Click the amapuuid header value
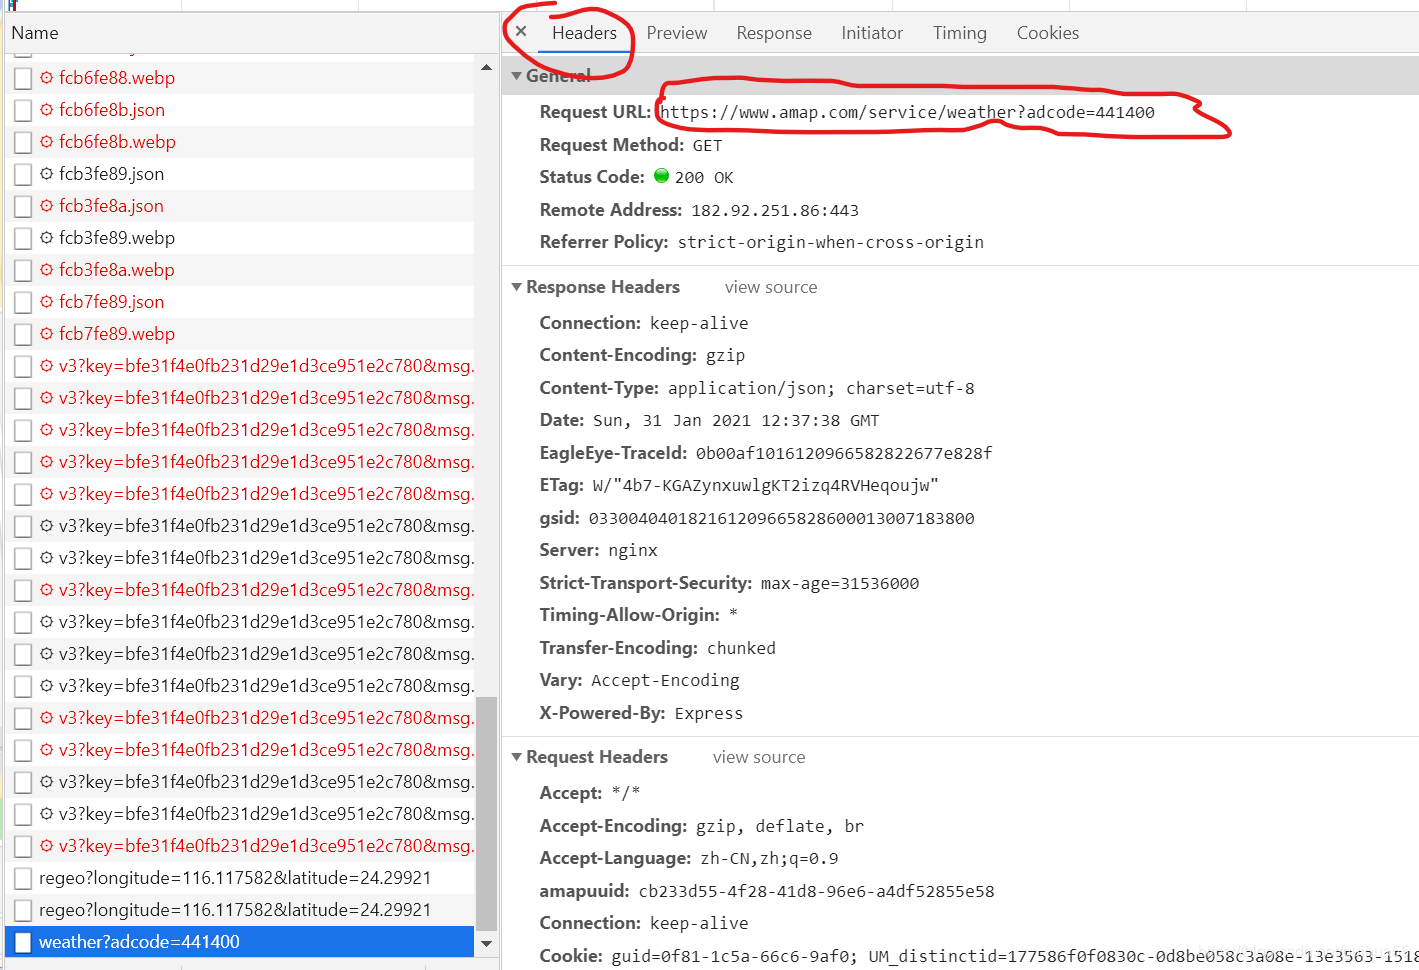Screen dimensions: 1419x970 tap(816, 892)
